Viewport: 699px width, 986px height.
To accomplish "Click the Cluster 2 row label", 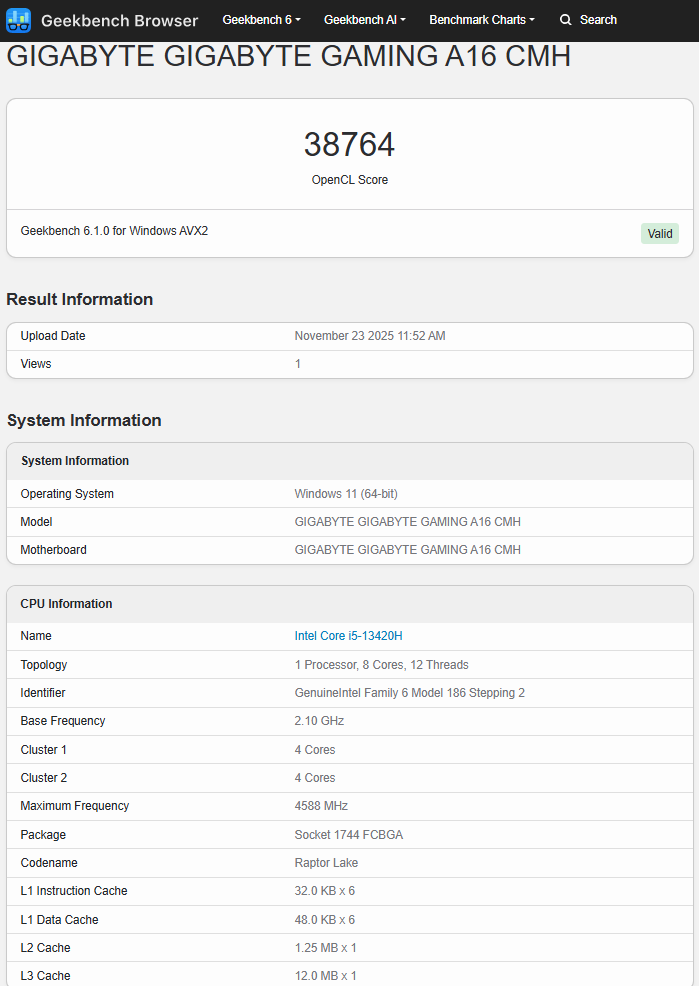I will click(x=43, y=778).
